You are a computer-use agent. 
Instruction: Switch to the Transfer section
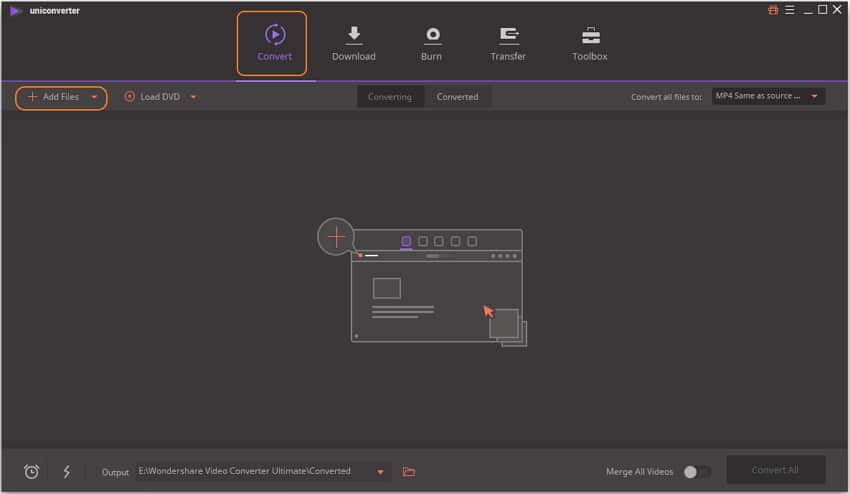508,43
